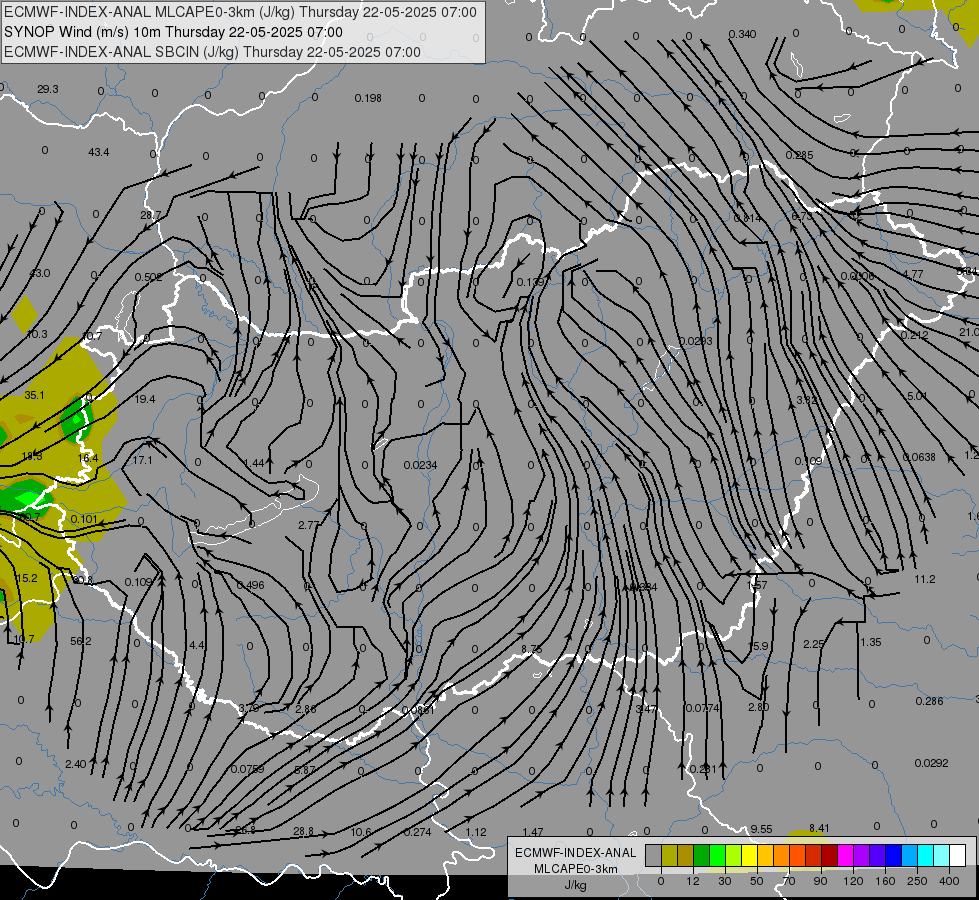This screenshot has width=979, height=900.
Task: Click the map value '0.496'
Action: point(250,585)
